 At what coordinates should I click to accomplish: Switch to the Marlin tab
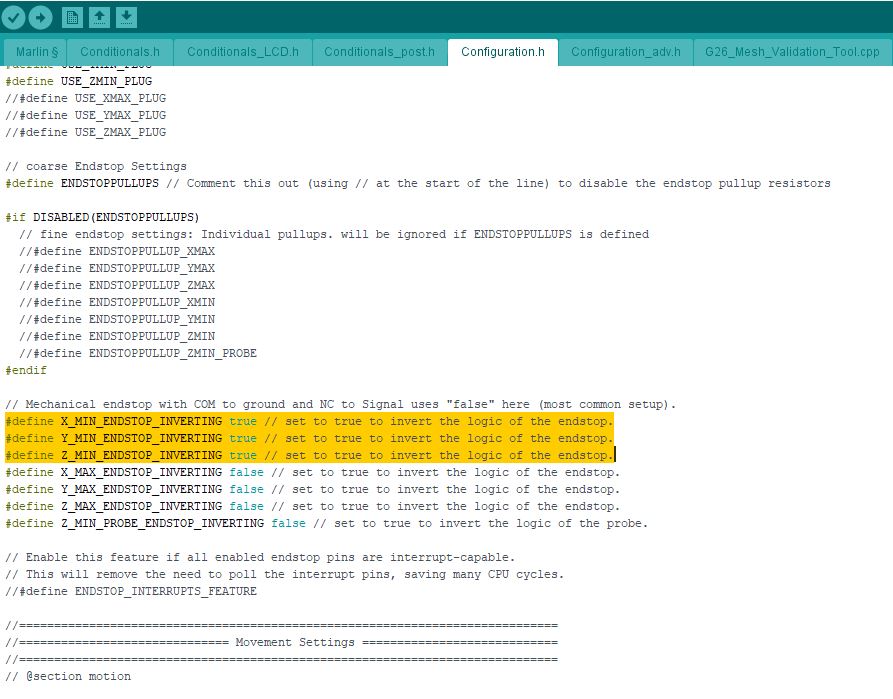click(x=36, y=52)
